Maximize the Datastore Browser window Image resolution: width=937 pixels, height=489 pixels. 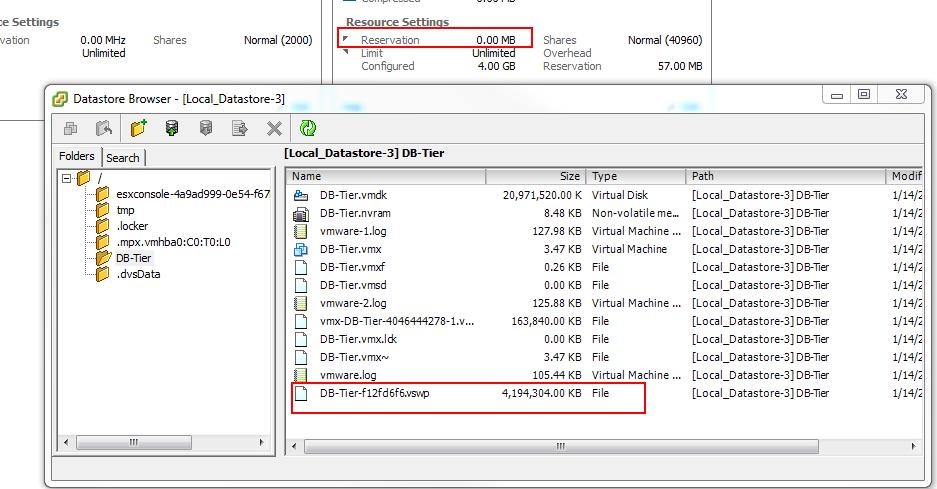click(x=863, y=94)
